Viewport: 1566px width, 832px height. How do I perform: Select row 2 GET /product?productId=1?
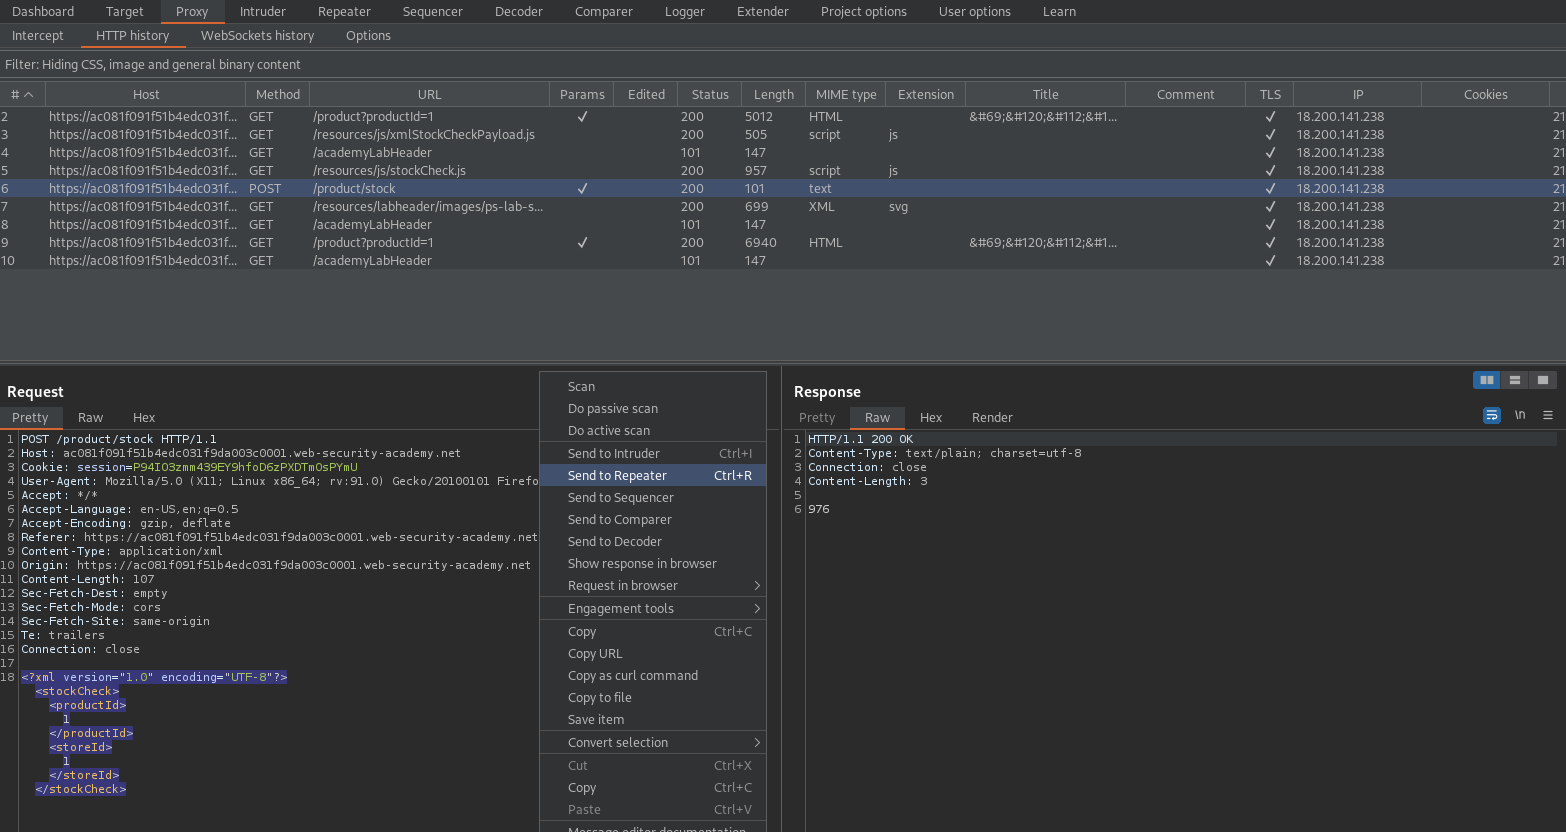(783, 117)
